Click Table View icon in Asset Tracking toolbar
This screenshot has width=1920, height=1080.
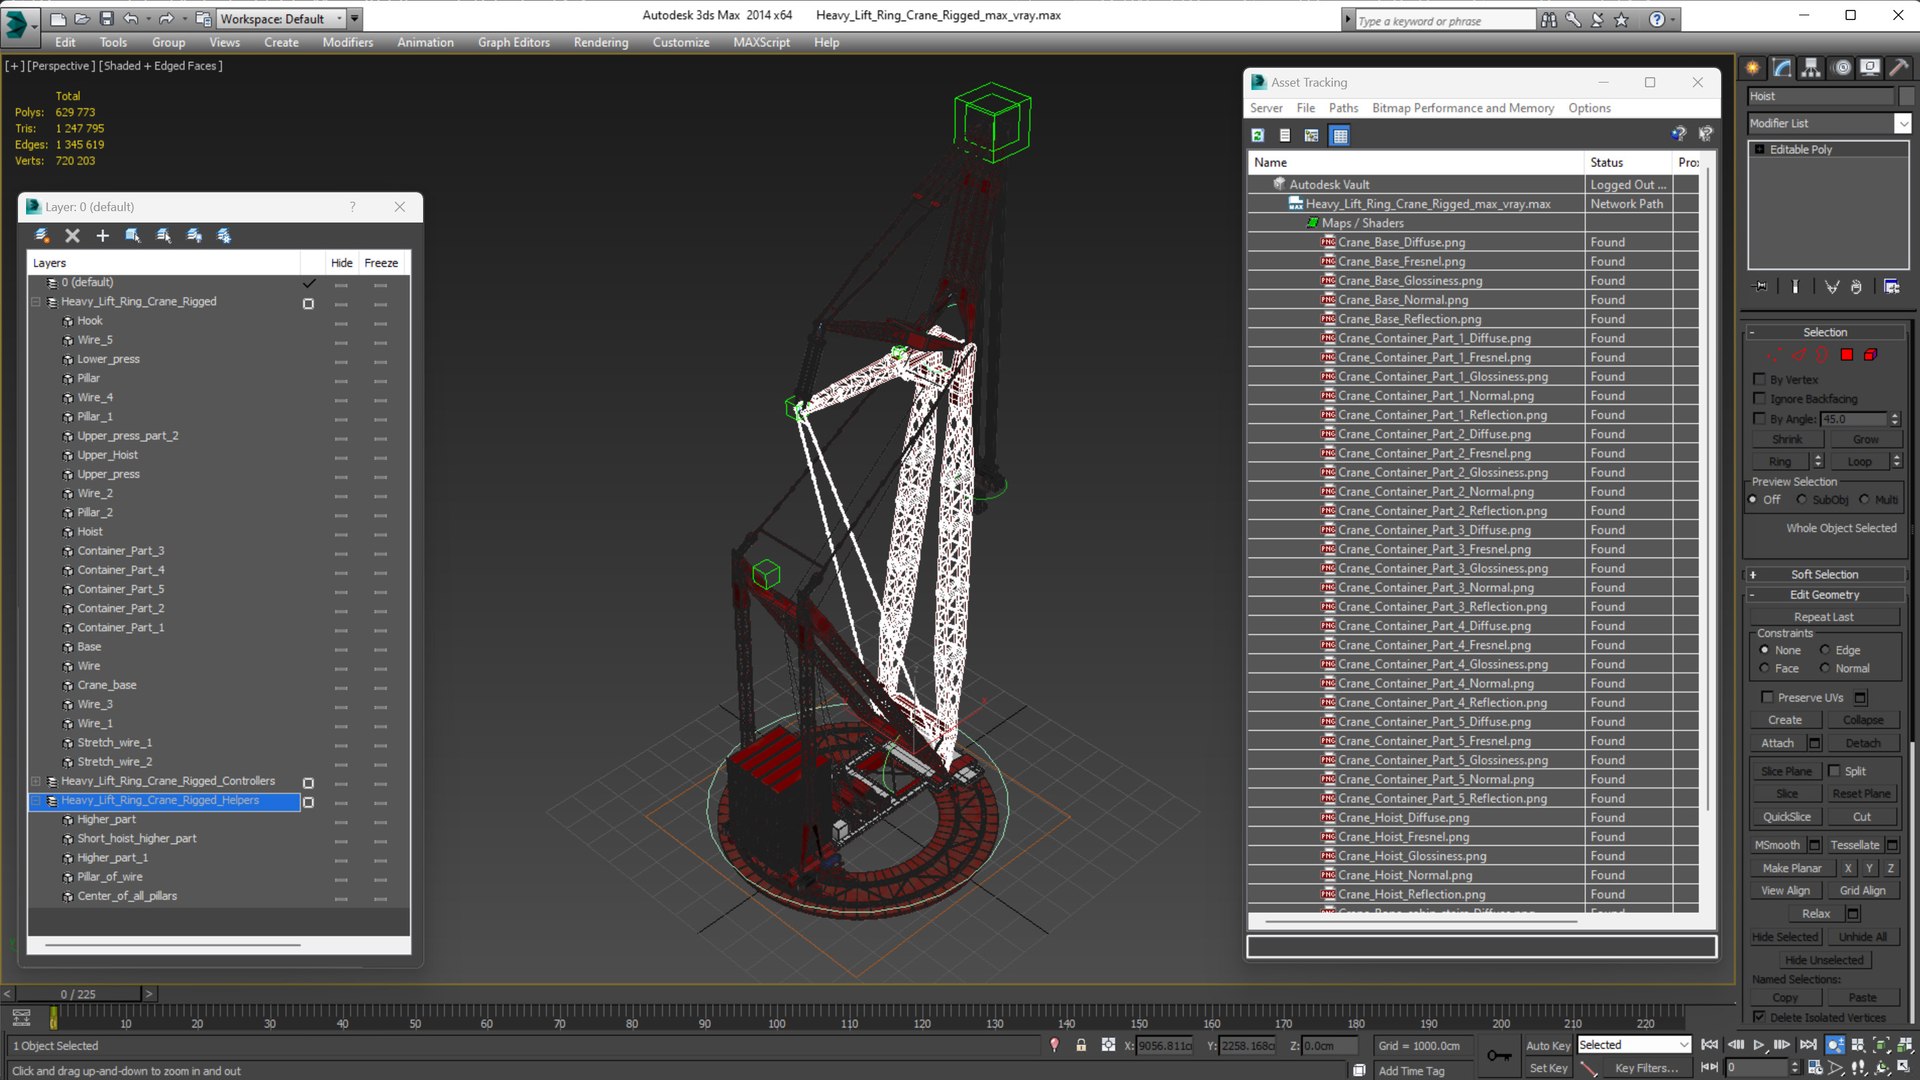(x=1340, y=135)
